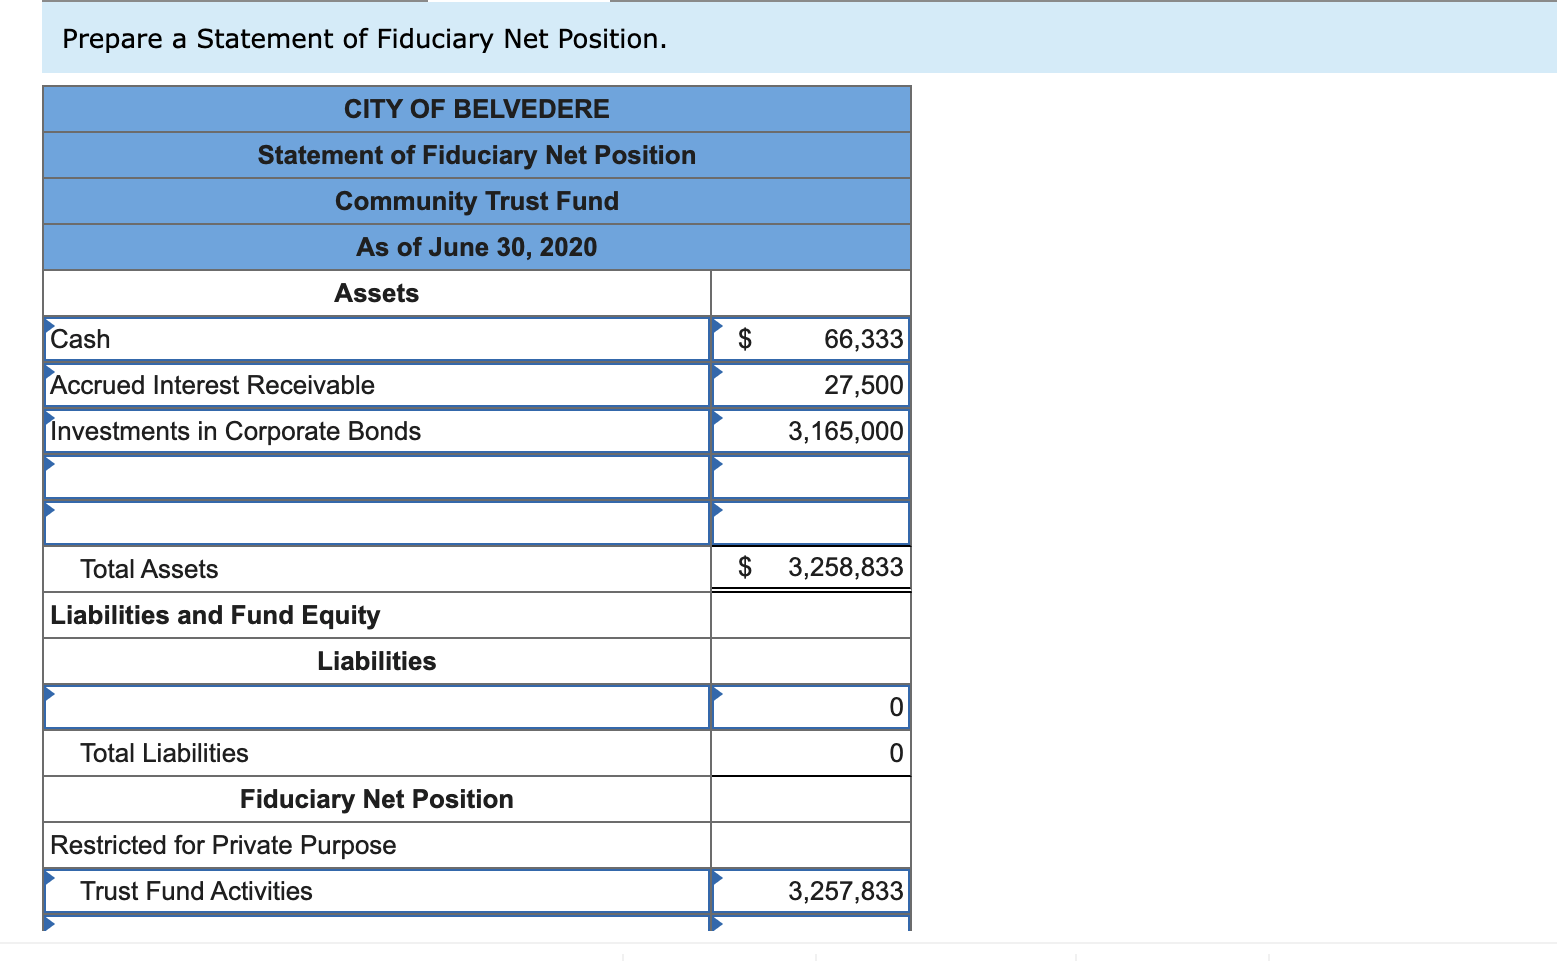Select the Cash description cell
This screenshot has width=1557, height=961.
375,339
